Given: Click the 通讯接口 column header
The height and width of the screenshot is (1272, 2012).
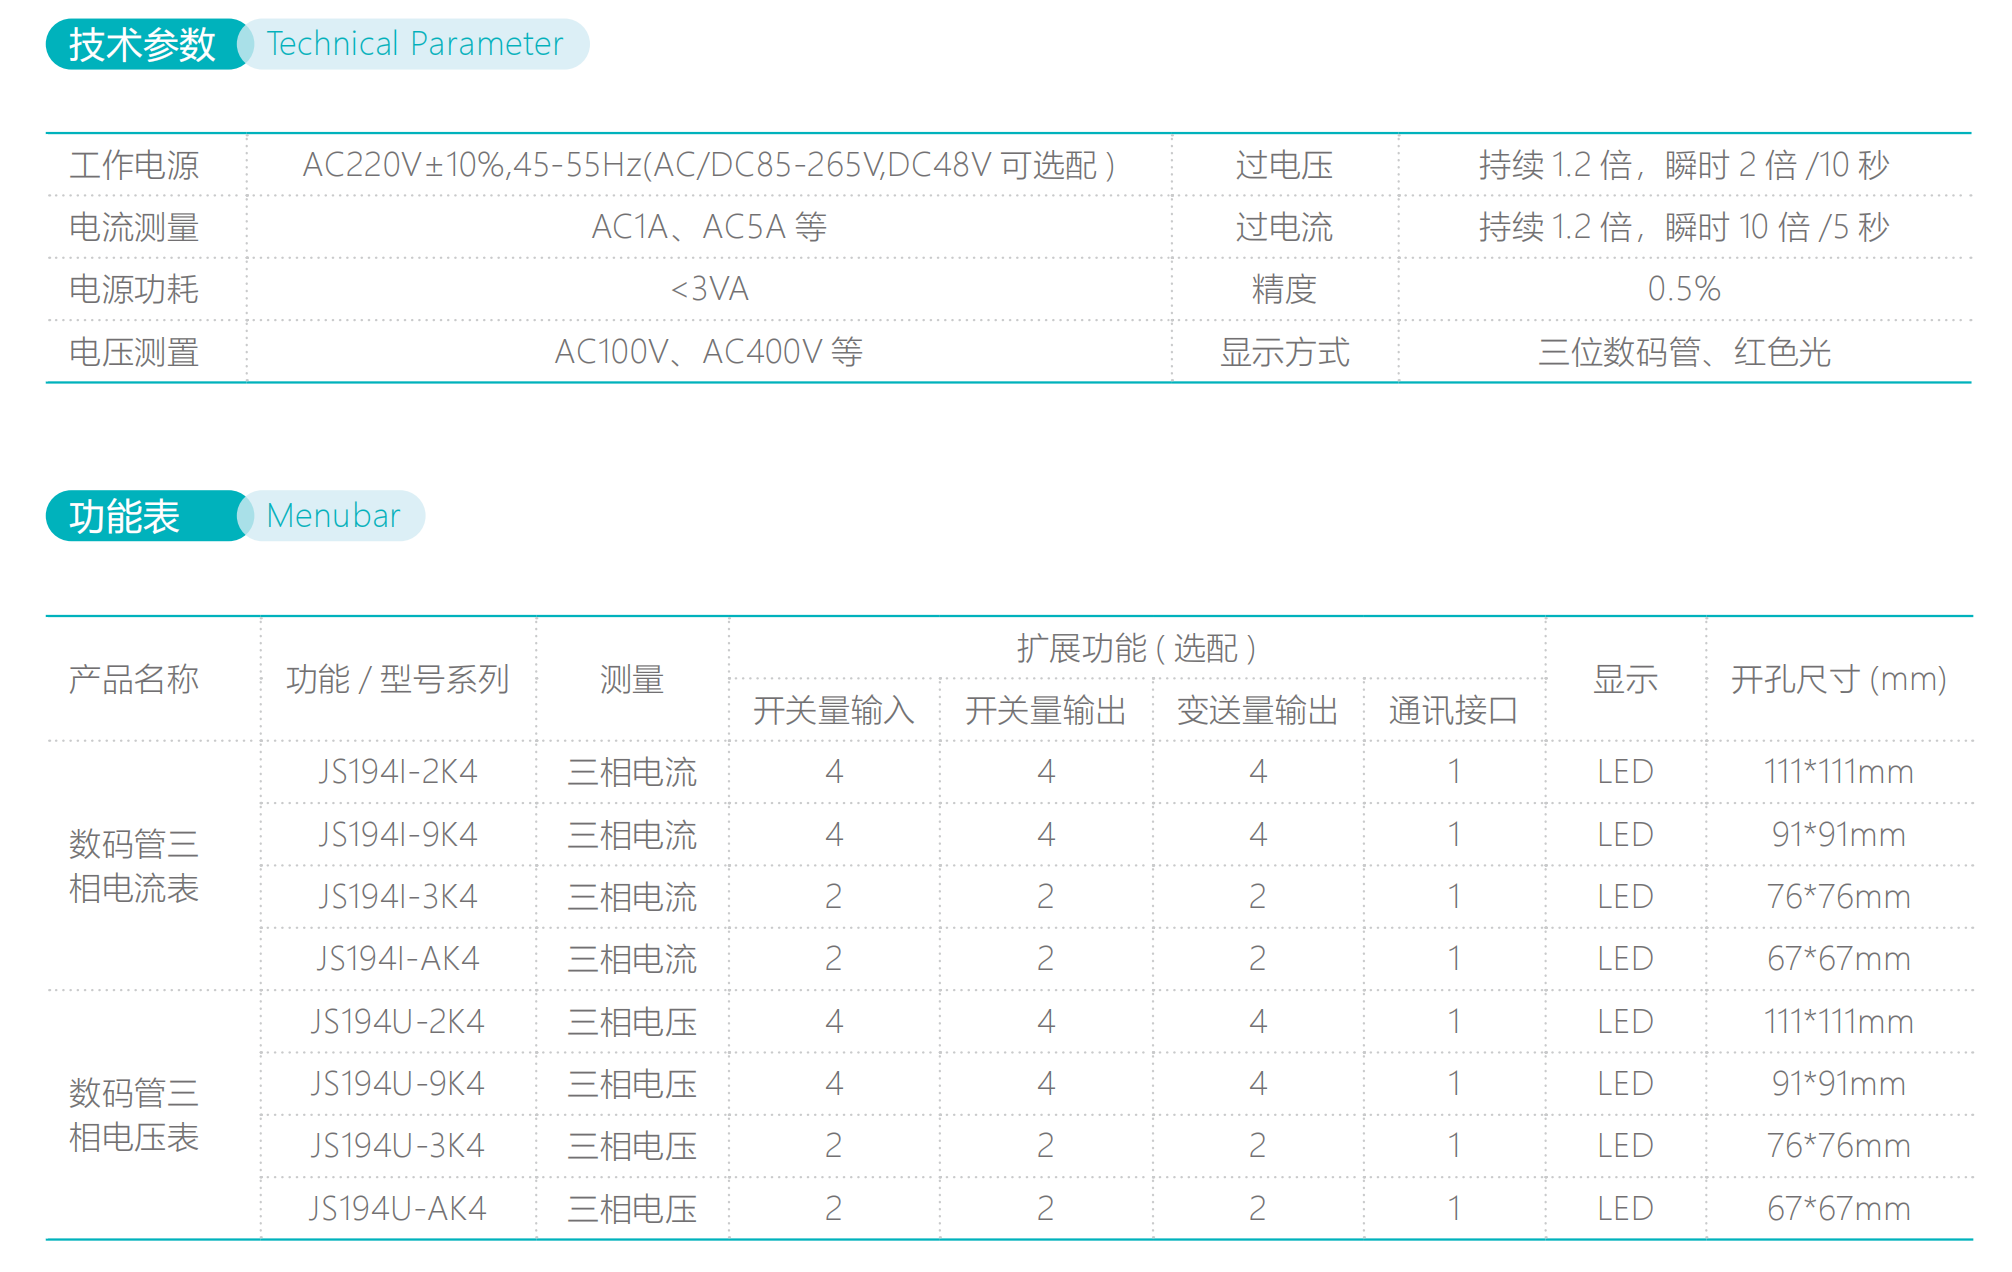Looking at the screenshot, I should click(x=1452, y=710).
